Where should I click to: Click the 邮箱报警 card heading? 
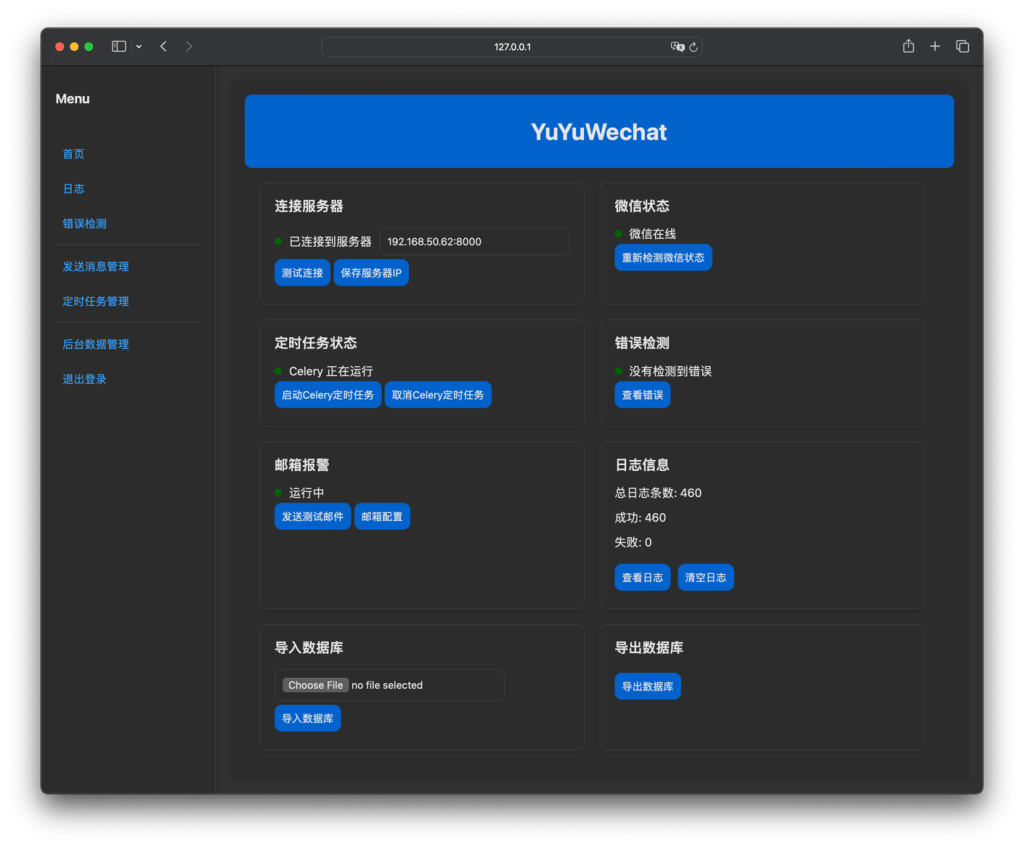[x=302, y=465]
